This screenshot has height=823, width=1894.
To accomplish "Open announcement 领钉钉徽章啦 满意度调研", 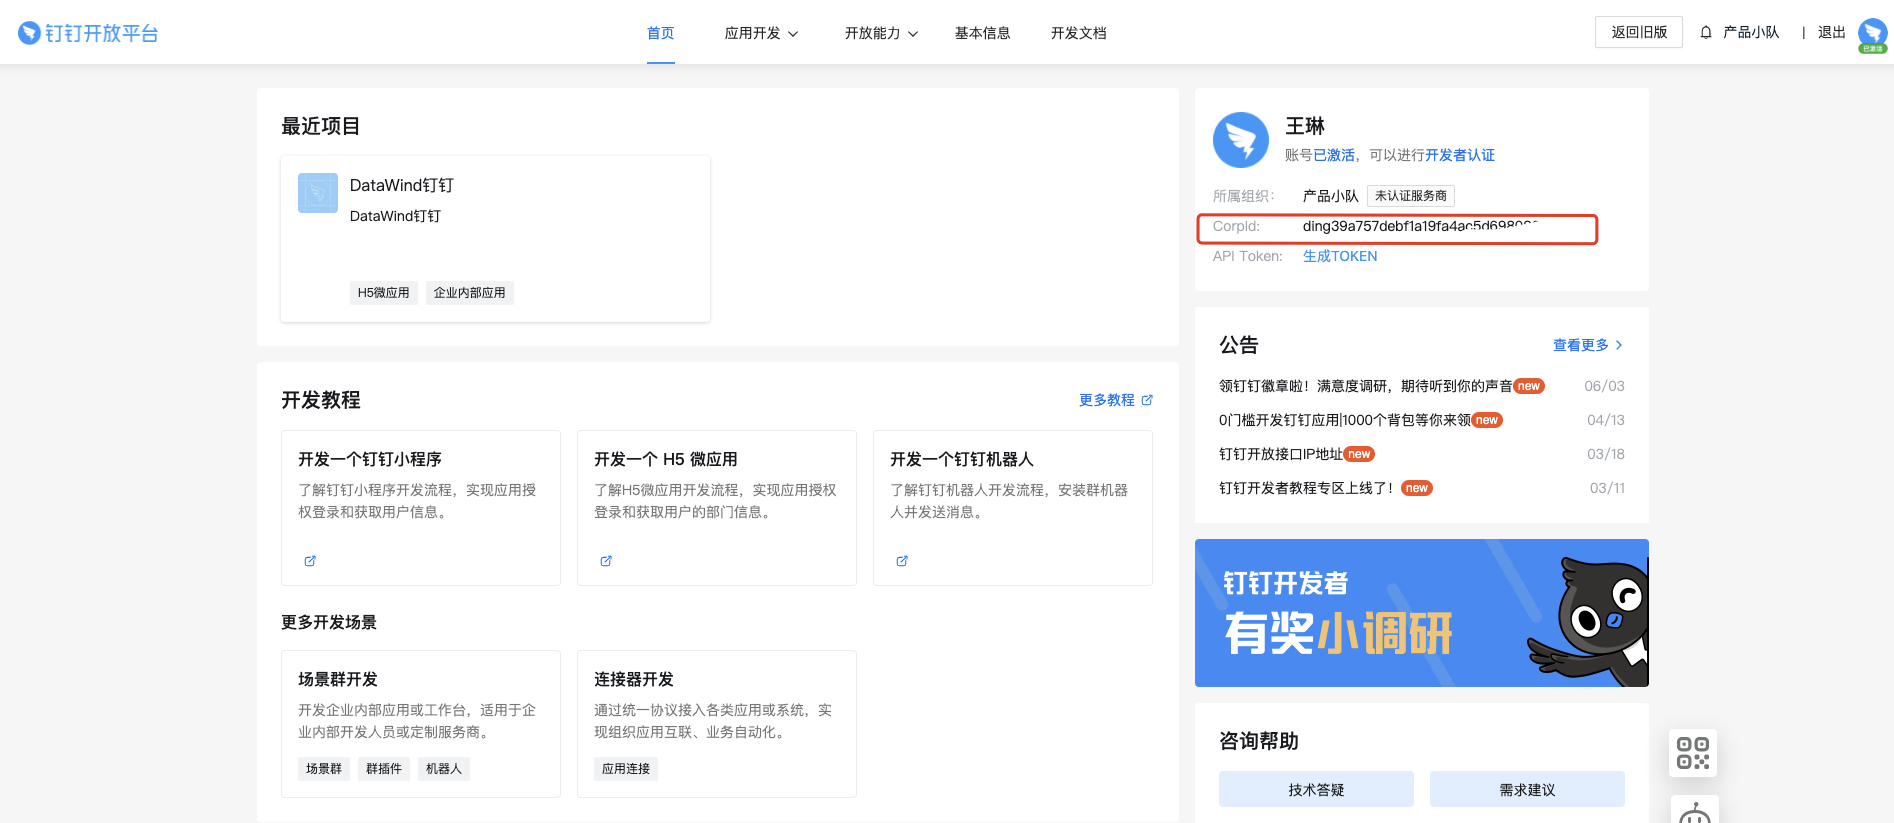I will (1365, 386).
